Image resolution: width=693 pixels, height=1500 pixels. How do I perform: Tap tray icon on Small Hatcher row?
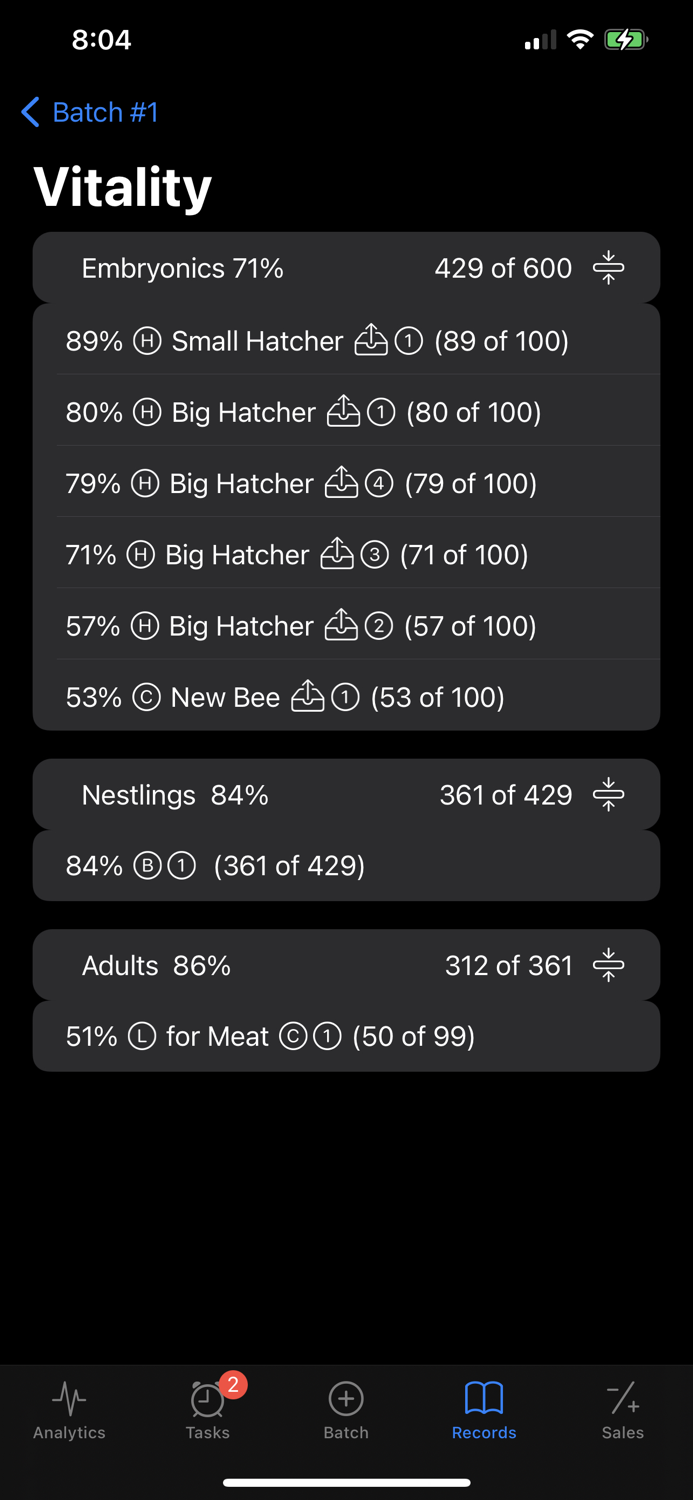[371, 341]
